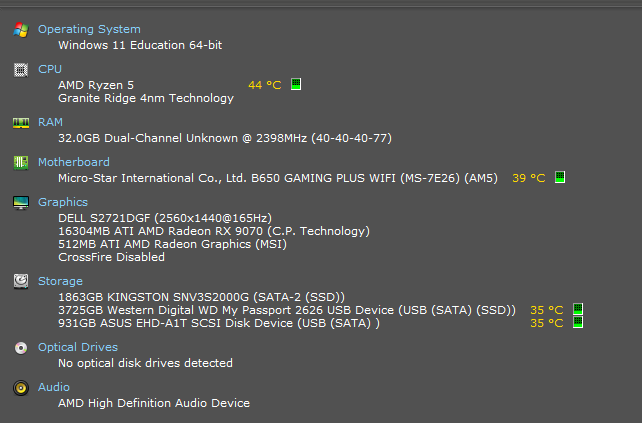Click the Storage hard drive icon

point(21,281)
